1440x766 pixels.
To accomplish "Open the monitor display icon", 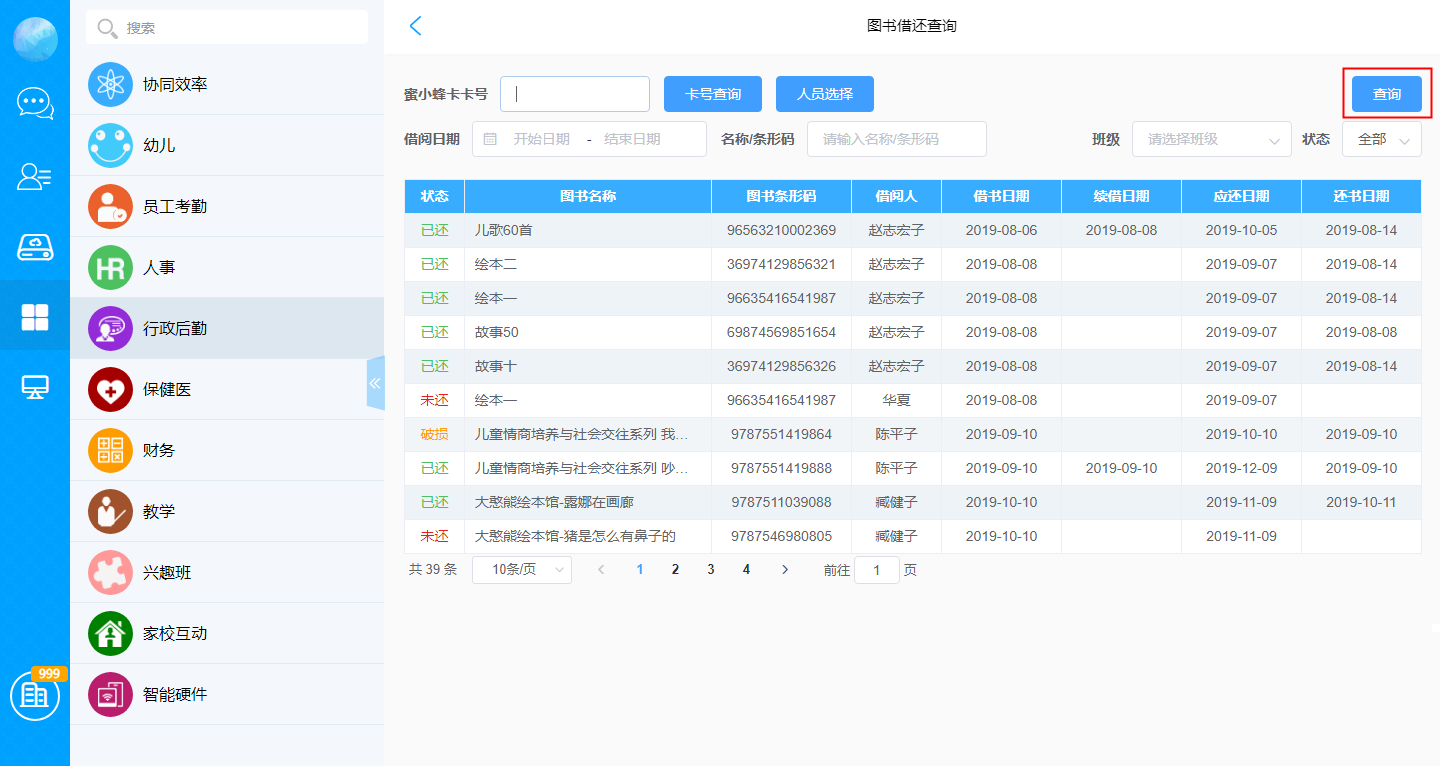I will [x=35, y=387].
